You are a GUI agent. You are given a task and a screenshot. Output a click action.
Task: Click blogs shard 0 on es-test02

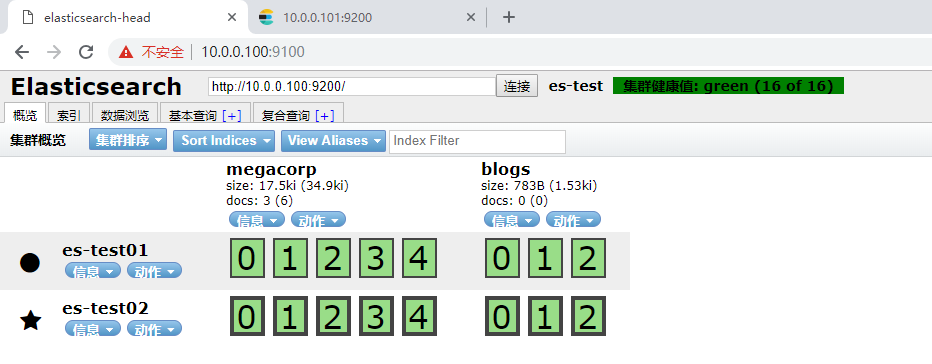pyautogui.click(x=502, y=316)
